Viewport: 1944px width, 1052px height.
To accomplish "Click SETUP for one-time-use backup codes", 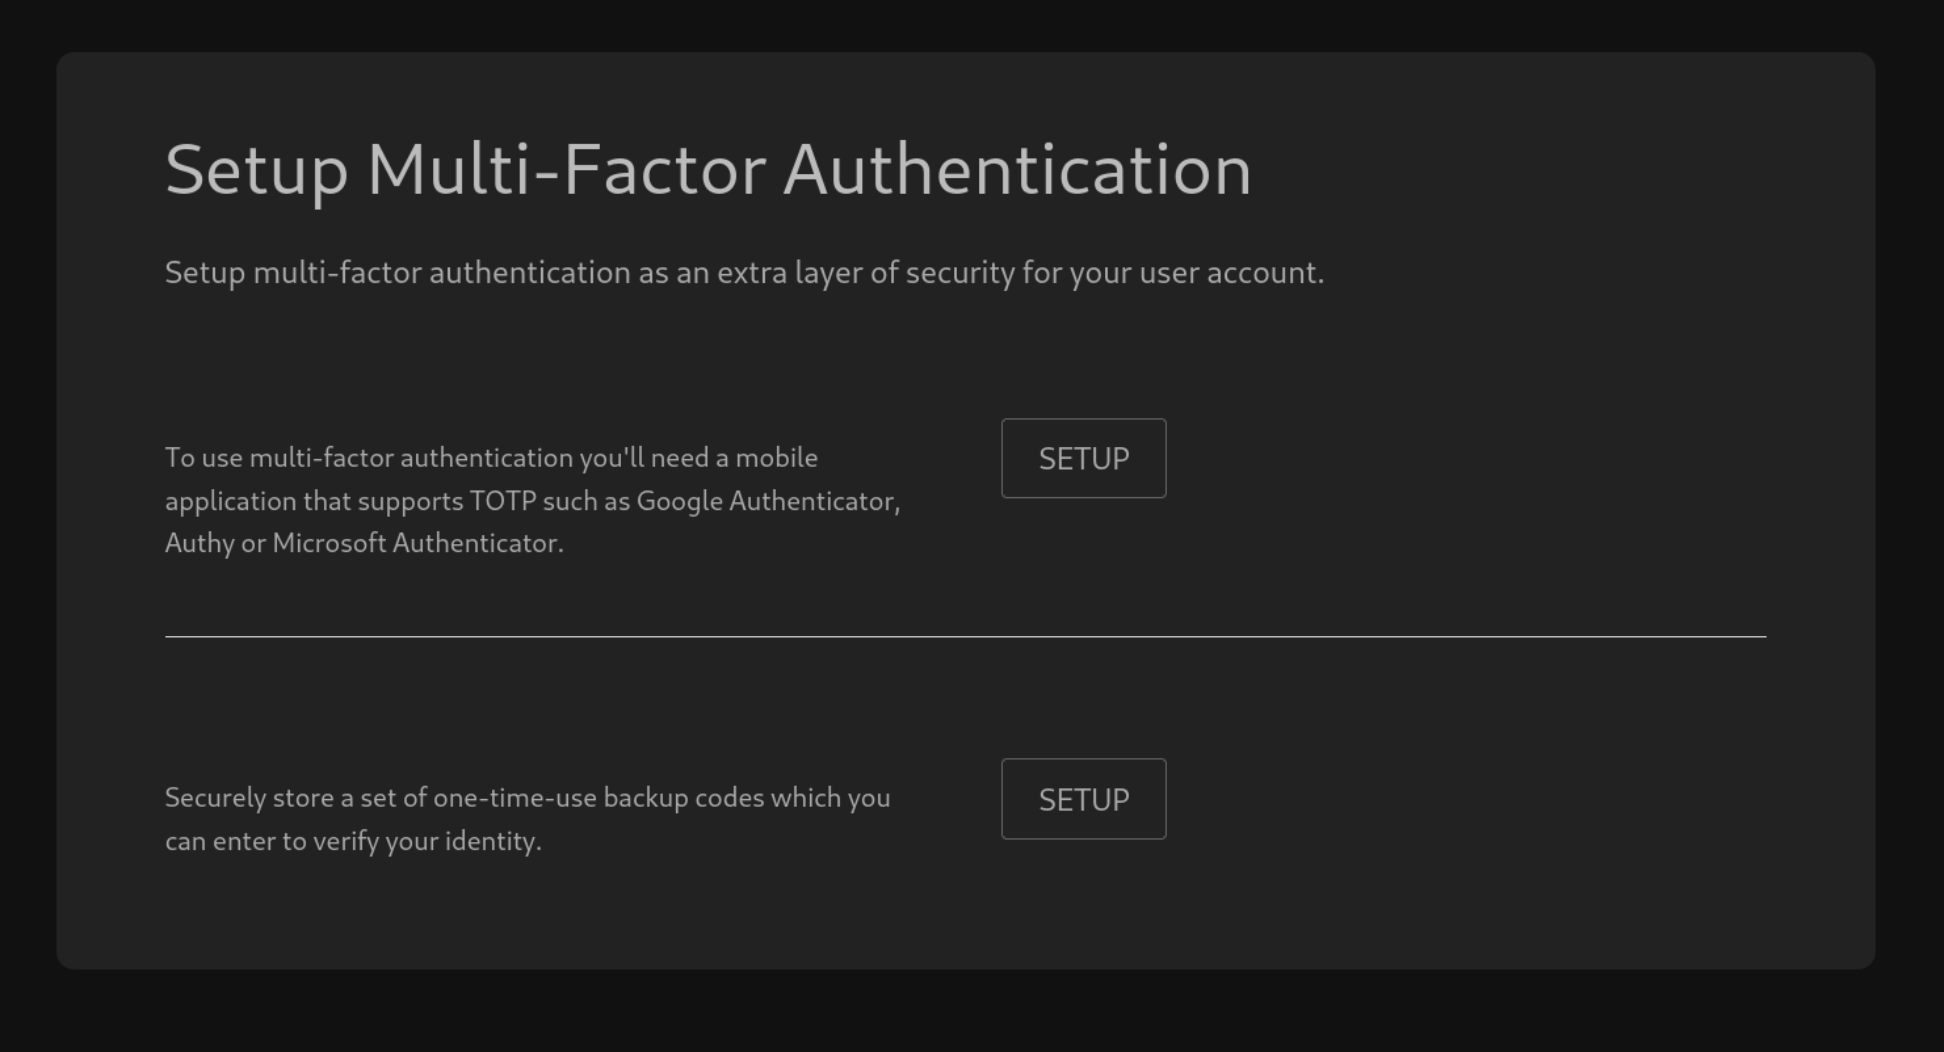I will 1083,799.
